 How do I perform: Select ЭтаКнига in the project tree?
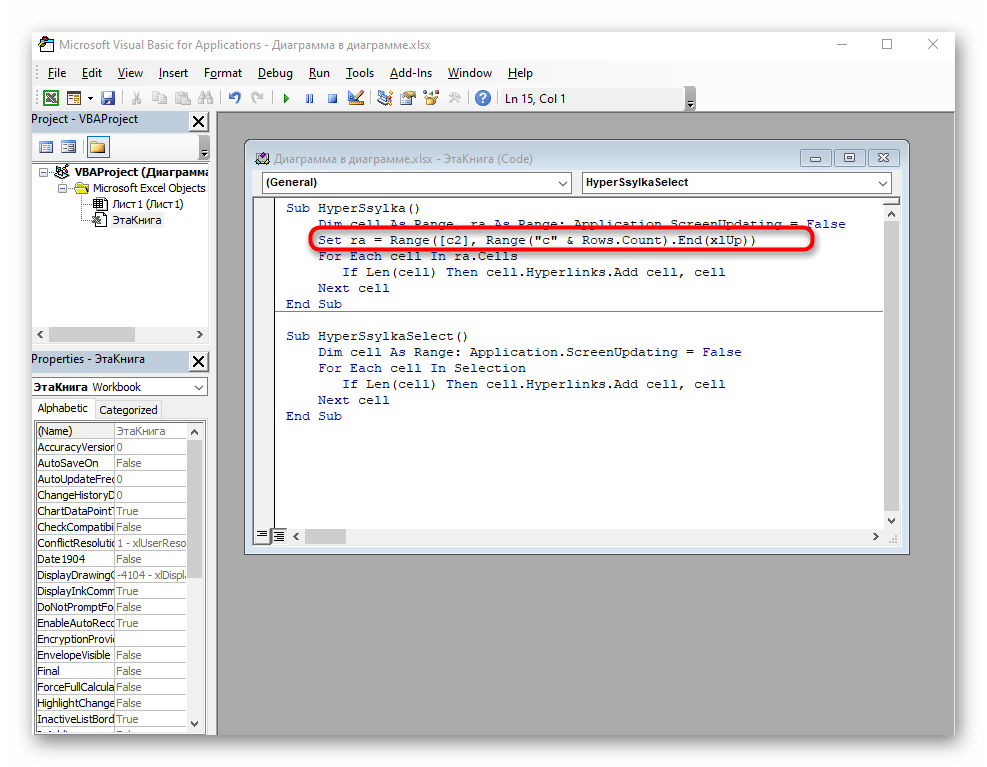coord(136,220)
